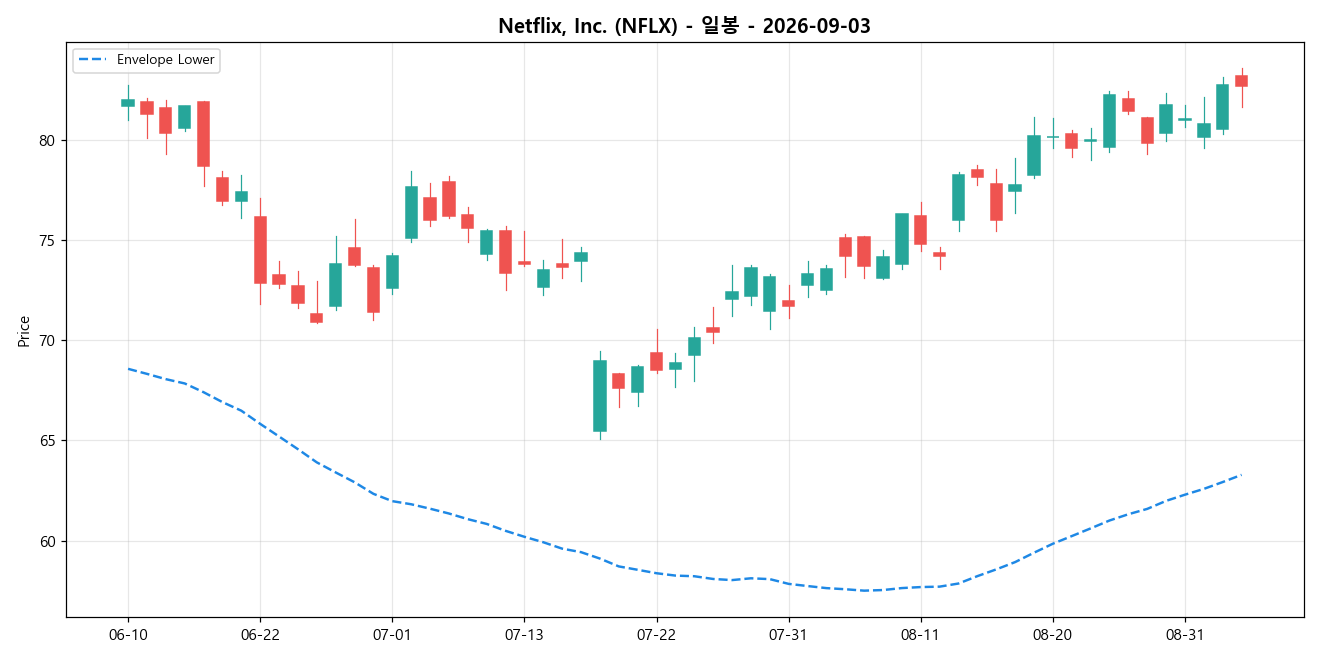The height and width of the screenshot is (660, 1320).
Task: Click the 08-31 x-axis date label
Action: (x=1184, y=634)
